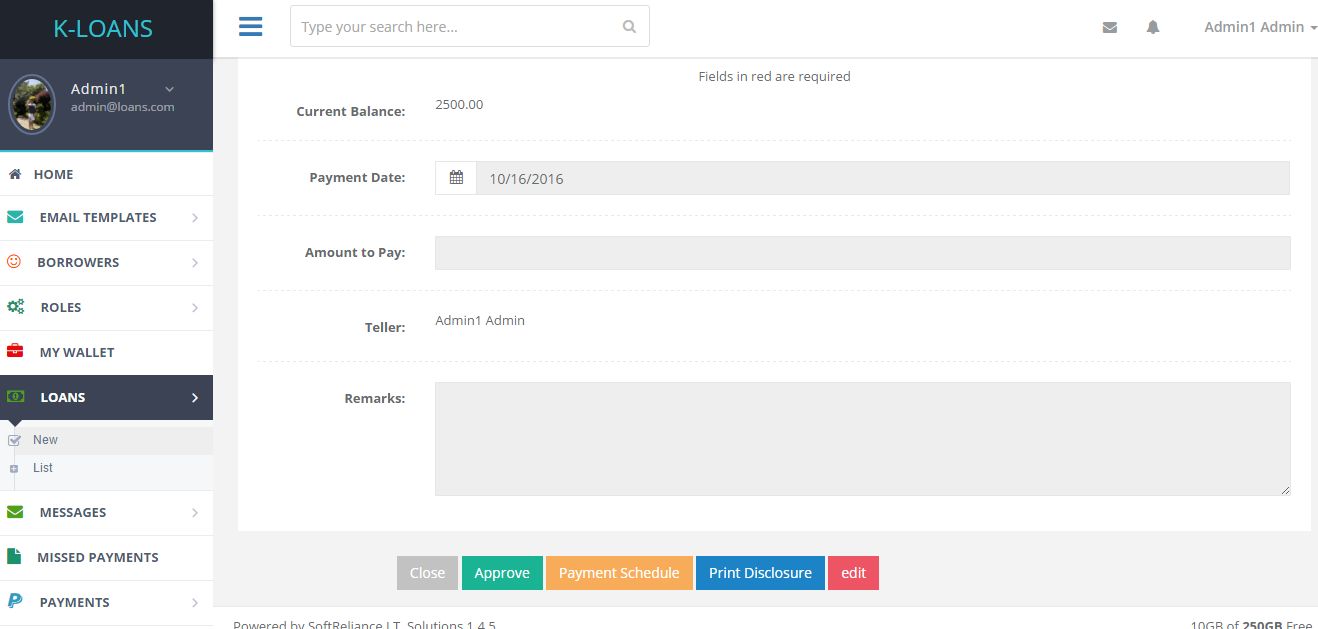1318x629 pixels.
Task: Click the Print Disclosure button
Action: click(760, 573)
